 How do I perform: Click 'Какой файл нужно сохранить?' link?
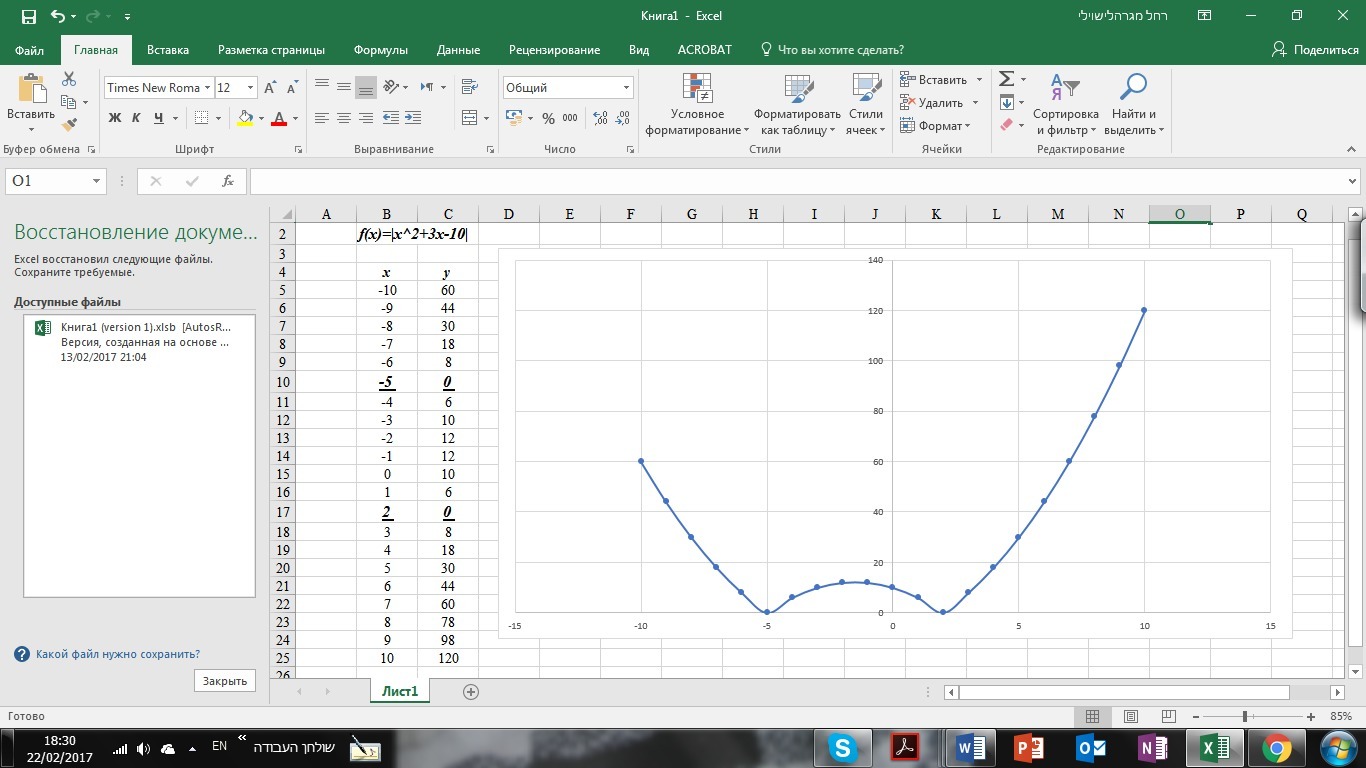(x=117, y=654)
